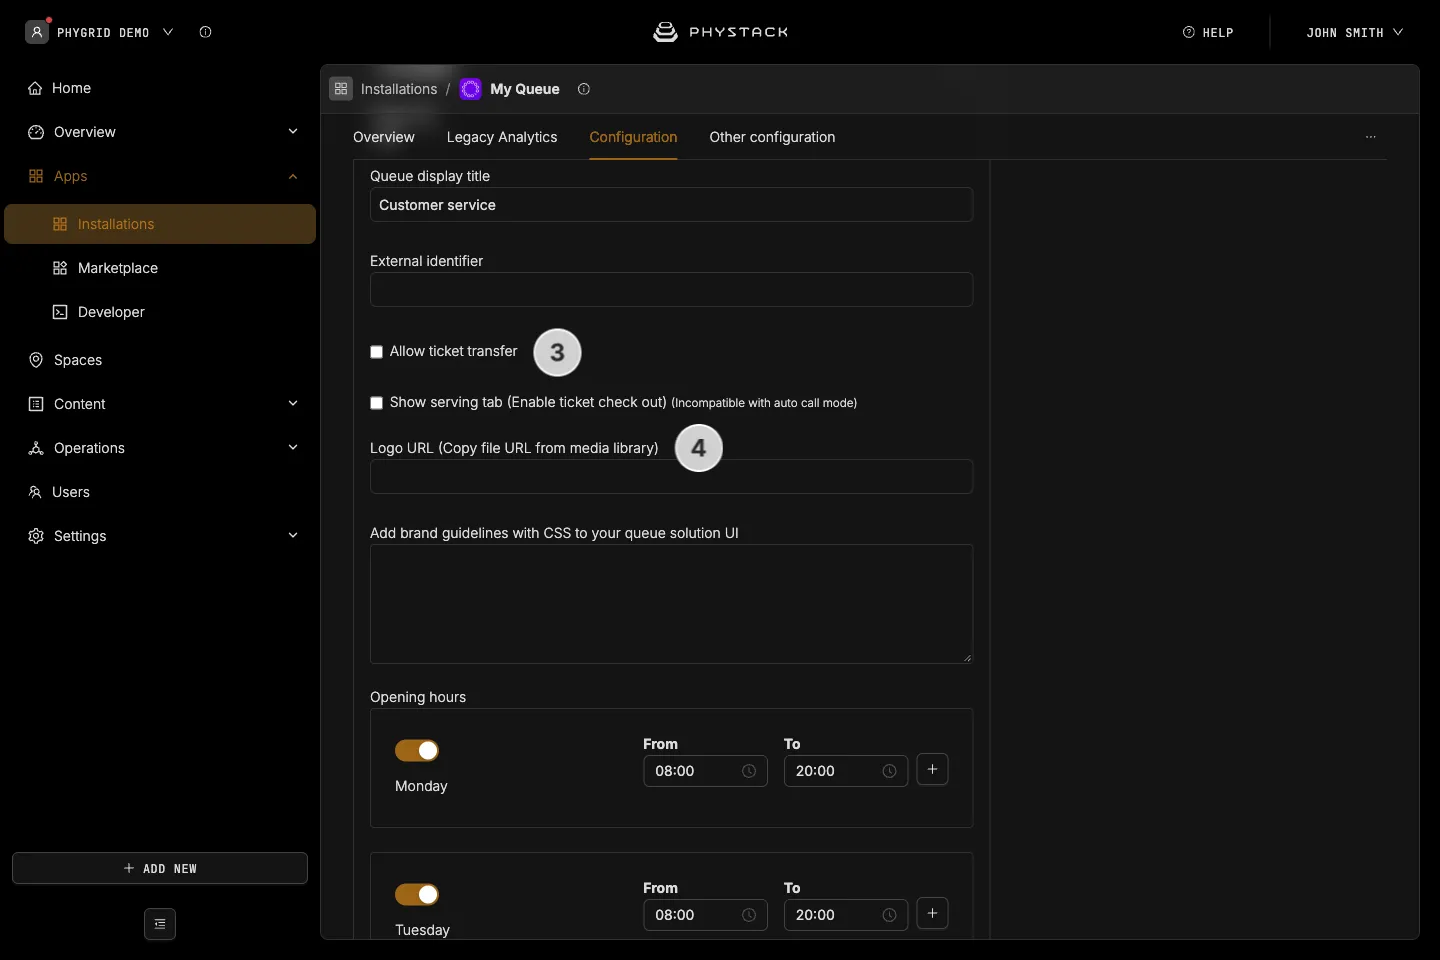The image size is (1440, 960).
Task: Click the info icon next to Phygrid Demo
Action: coord(205,32)
